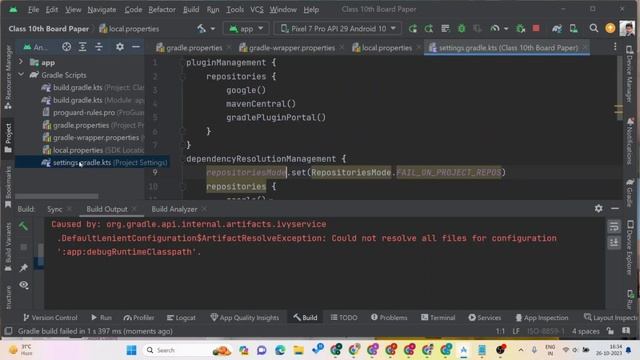Collapse all items in project panel
The height and width of the screenshot is (360, 640).
tap(99, 47)
